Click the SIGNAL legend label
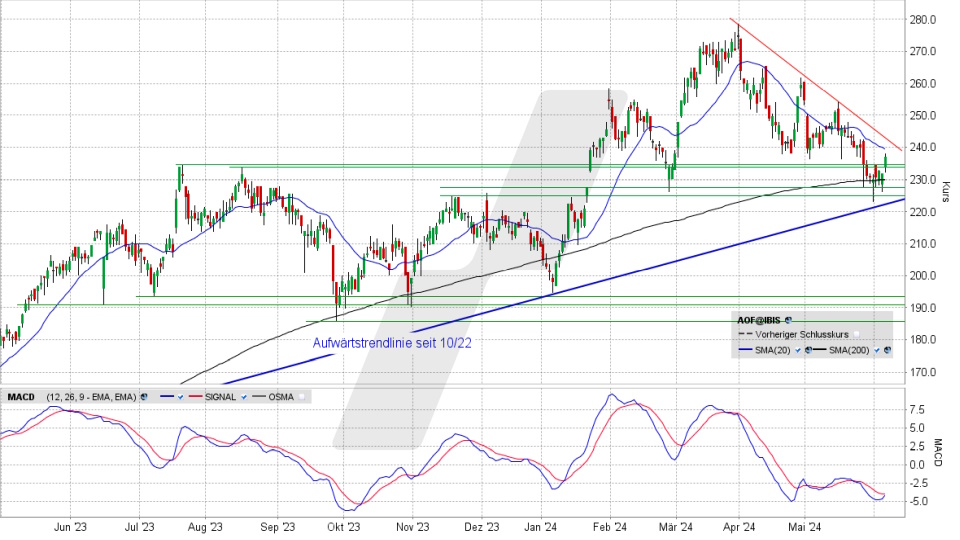Viewport: 960px width, 540px height. coord(220,397)
